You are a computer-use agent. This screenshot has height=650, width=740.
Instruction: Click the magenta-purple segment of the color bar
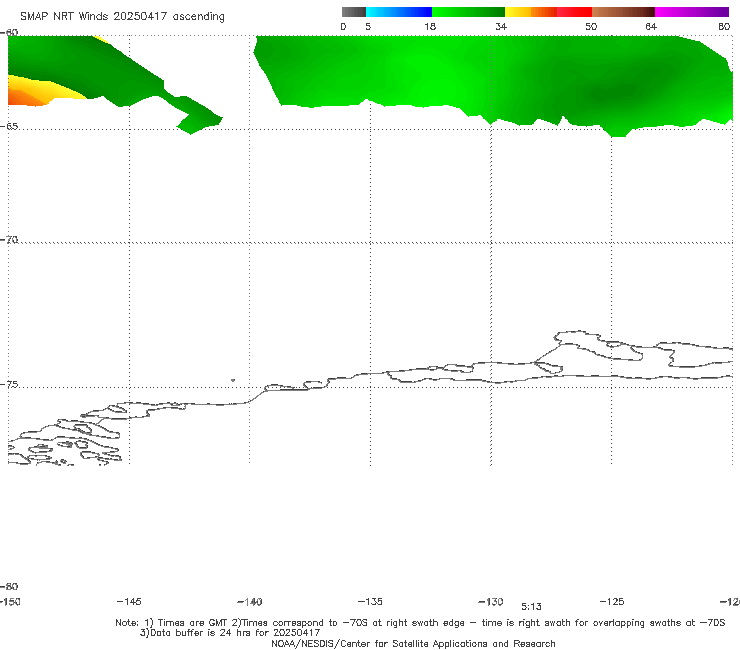tap(692, 12)
